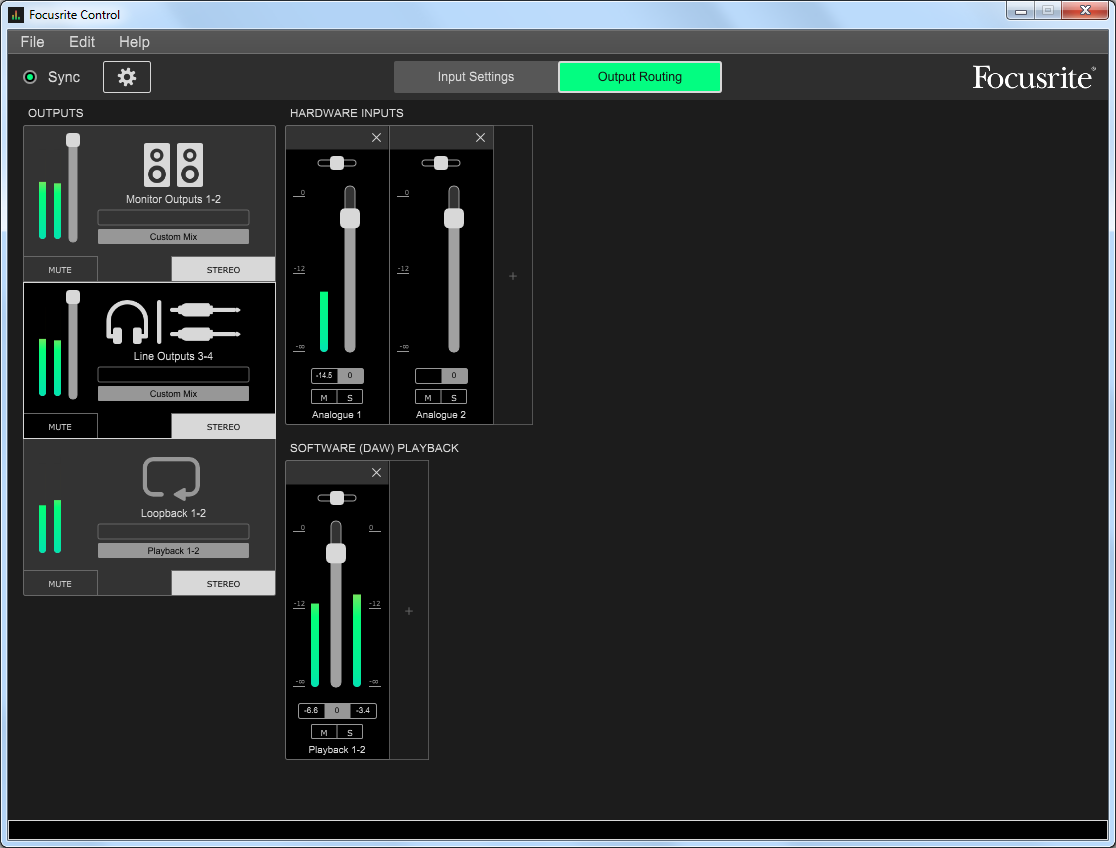Remove Playback 1-2 channel with X icon
The width and height of the screenshot is (1116, 848).
click(376, 473)
